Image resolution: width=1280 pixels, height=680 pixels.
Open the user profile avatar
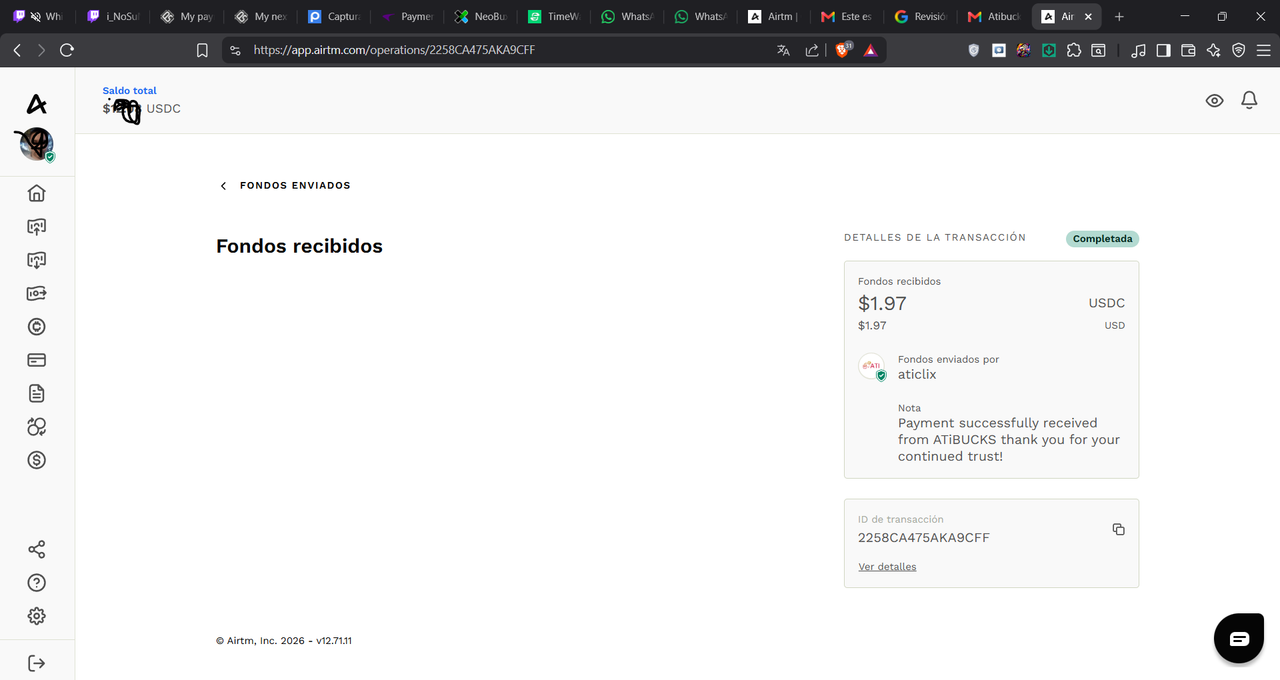[x=36, y=145]
